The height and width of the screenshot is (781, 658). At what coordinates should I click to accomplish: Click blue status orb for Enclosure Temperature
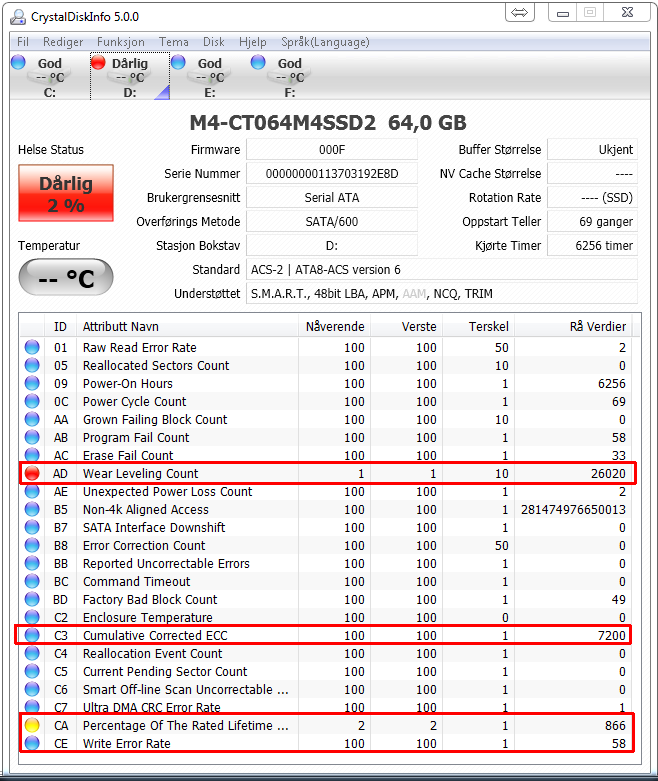[32, 617]
